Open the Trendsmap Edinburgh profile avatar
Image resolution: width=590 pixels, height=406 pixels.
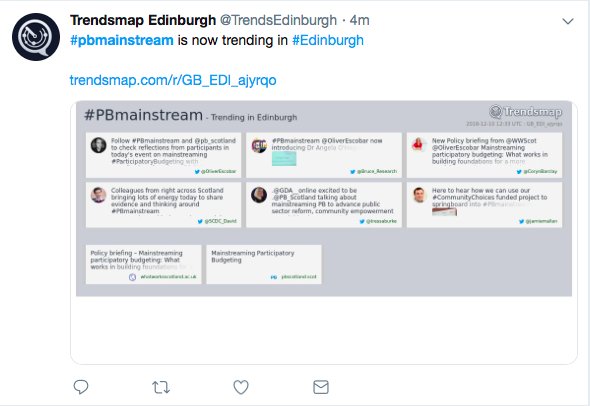click(36, 37)
